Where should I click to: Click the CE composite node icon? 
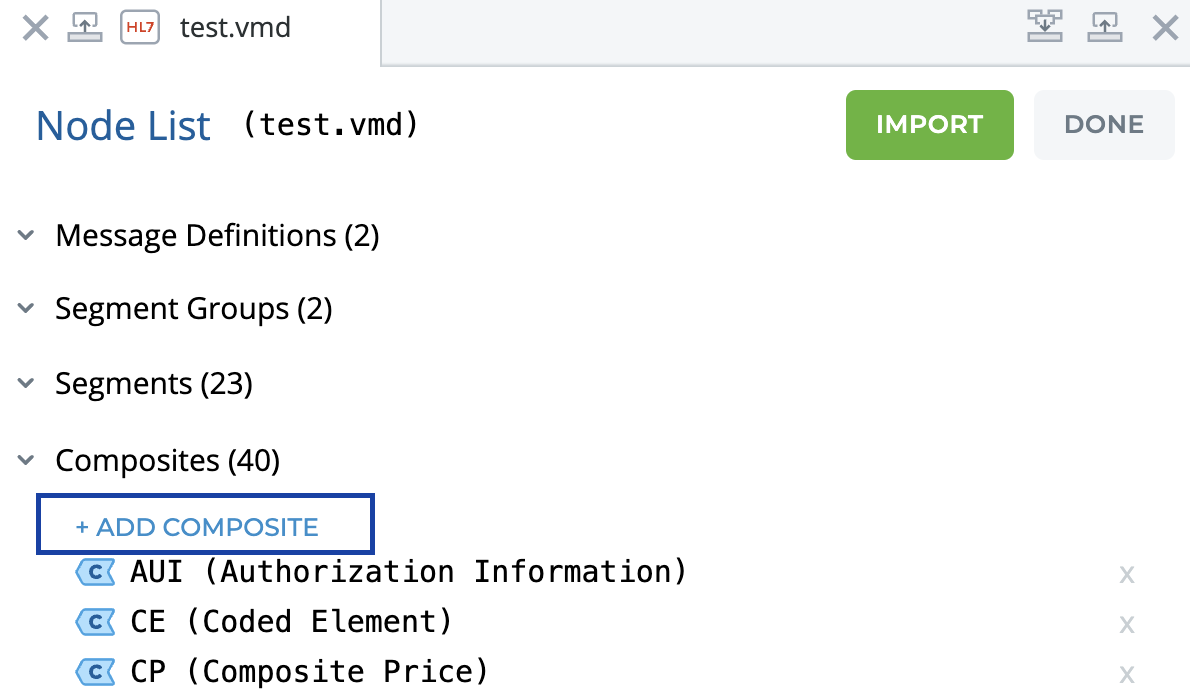[x=96, y=622]
